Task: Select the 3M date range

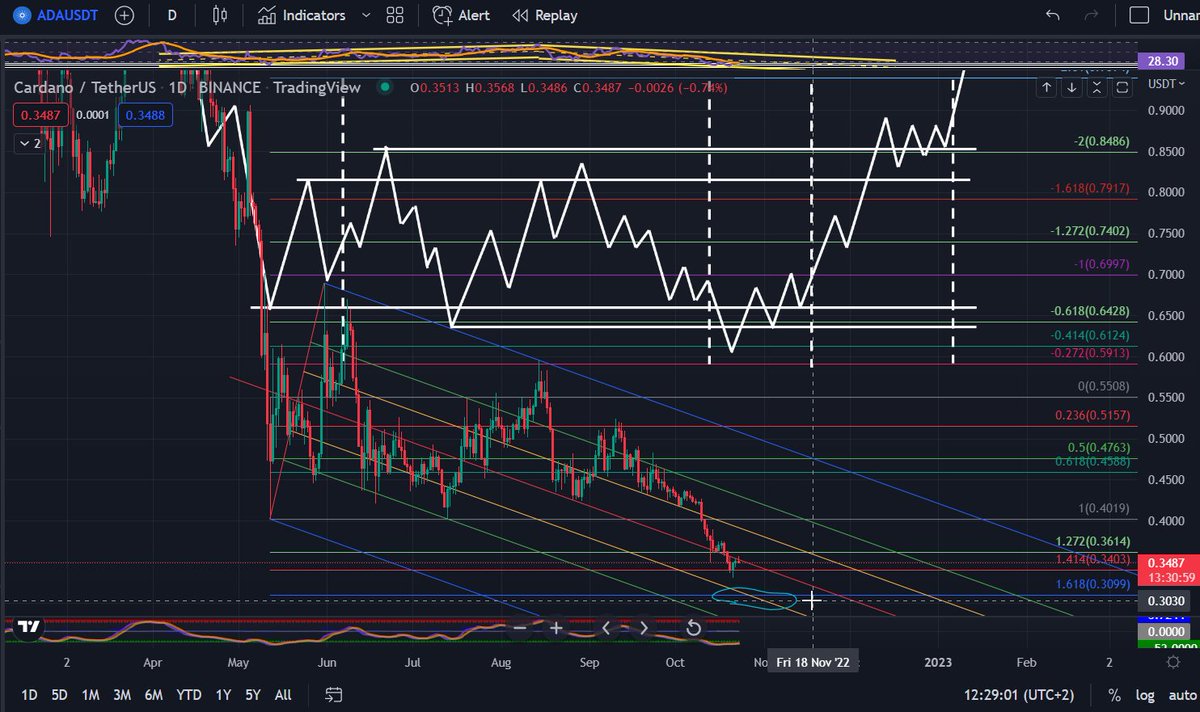Action: pyautogui.click(x=122, y=694)
